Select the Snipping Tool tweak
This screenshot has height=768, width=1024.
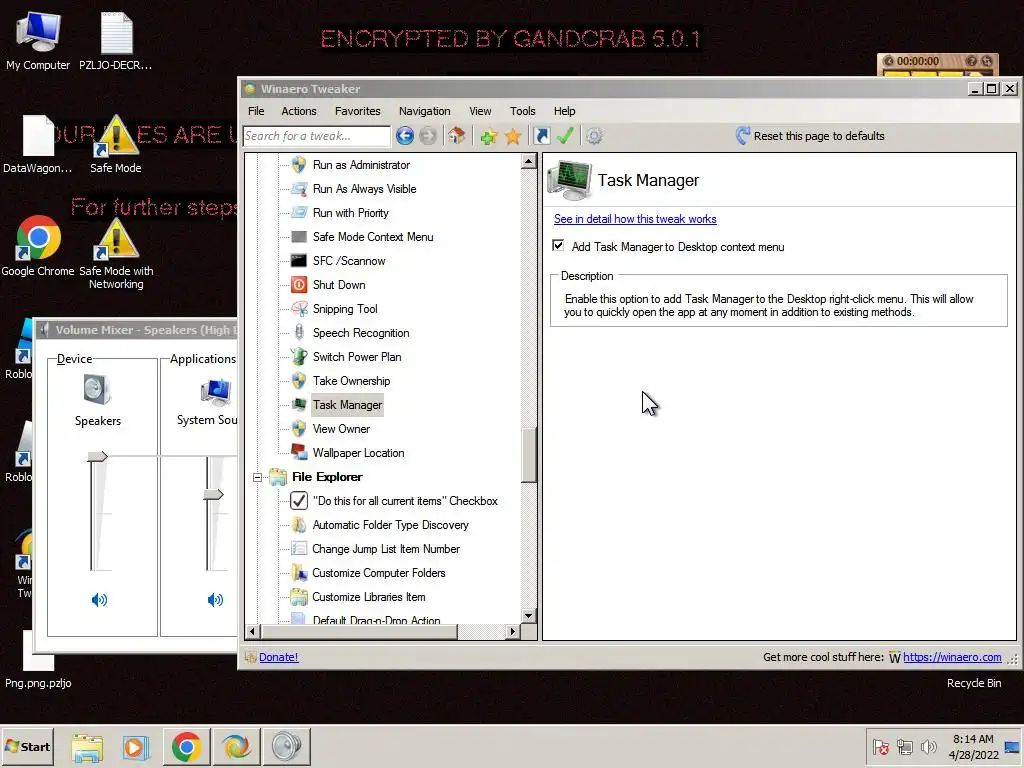pyautogui.click(x=345, y=309)
